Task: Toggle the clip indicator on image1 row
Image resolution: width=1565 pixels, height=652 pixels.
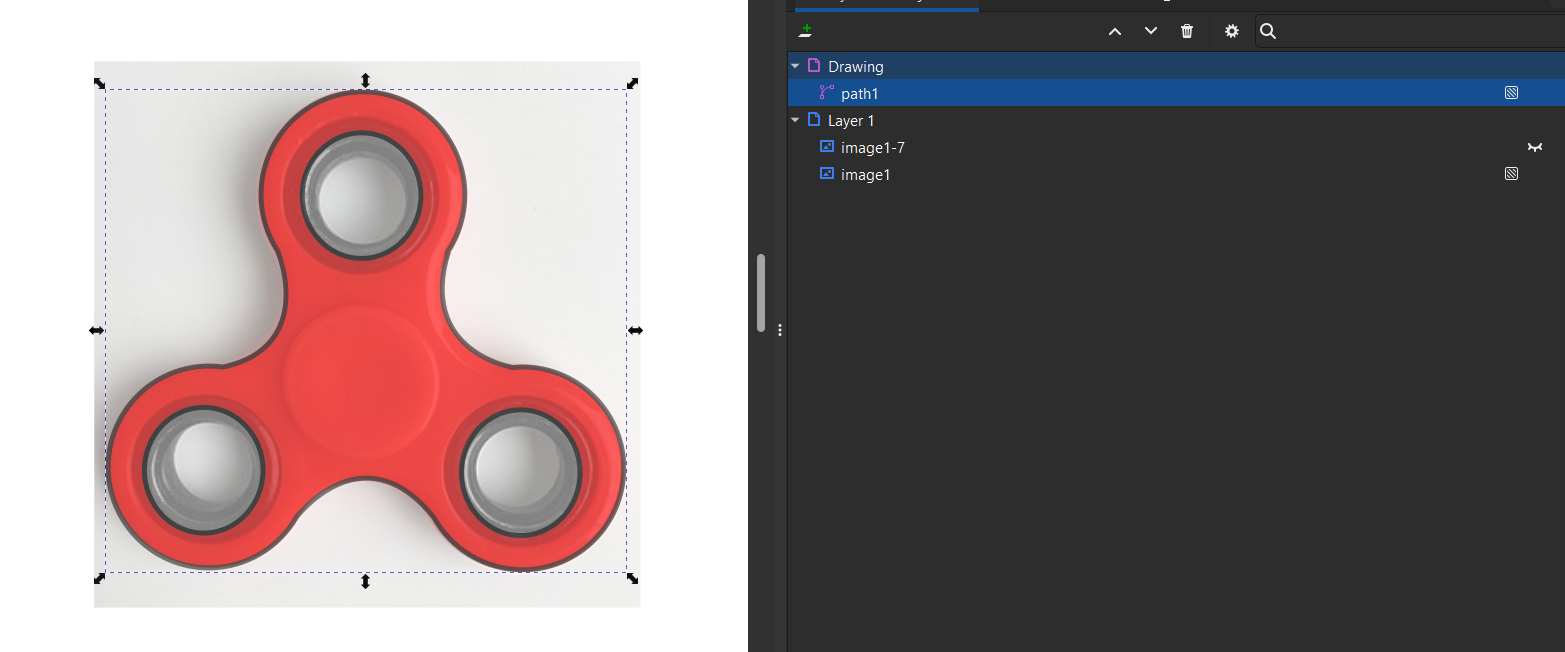Action: [1511, 174]
